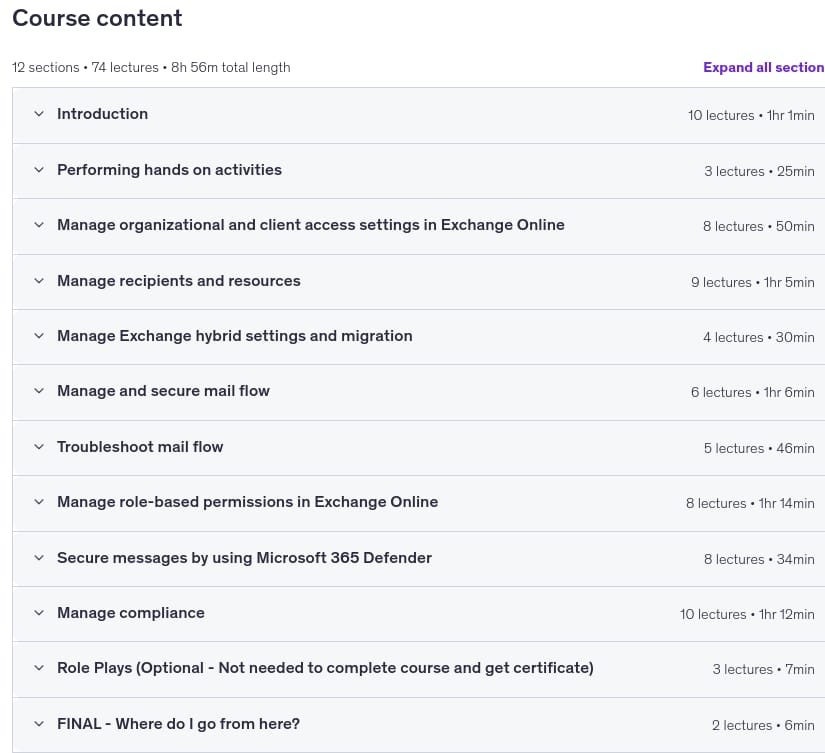Open Manage organizational and client access settings title
The width and height of the screenshot is (825, 753).
click(x=310, y=225)
